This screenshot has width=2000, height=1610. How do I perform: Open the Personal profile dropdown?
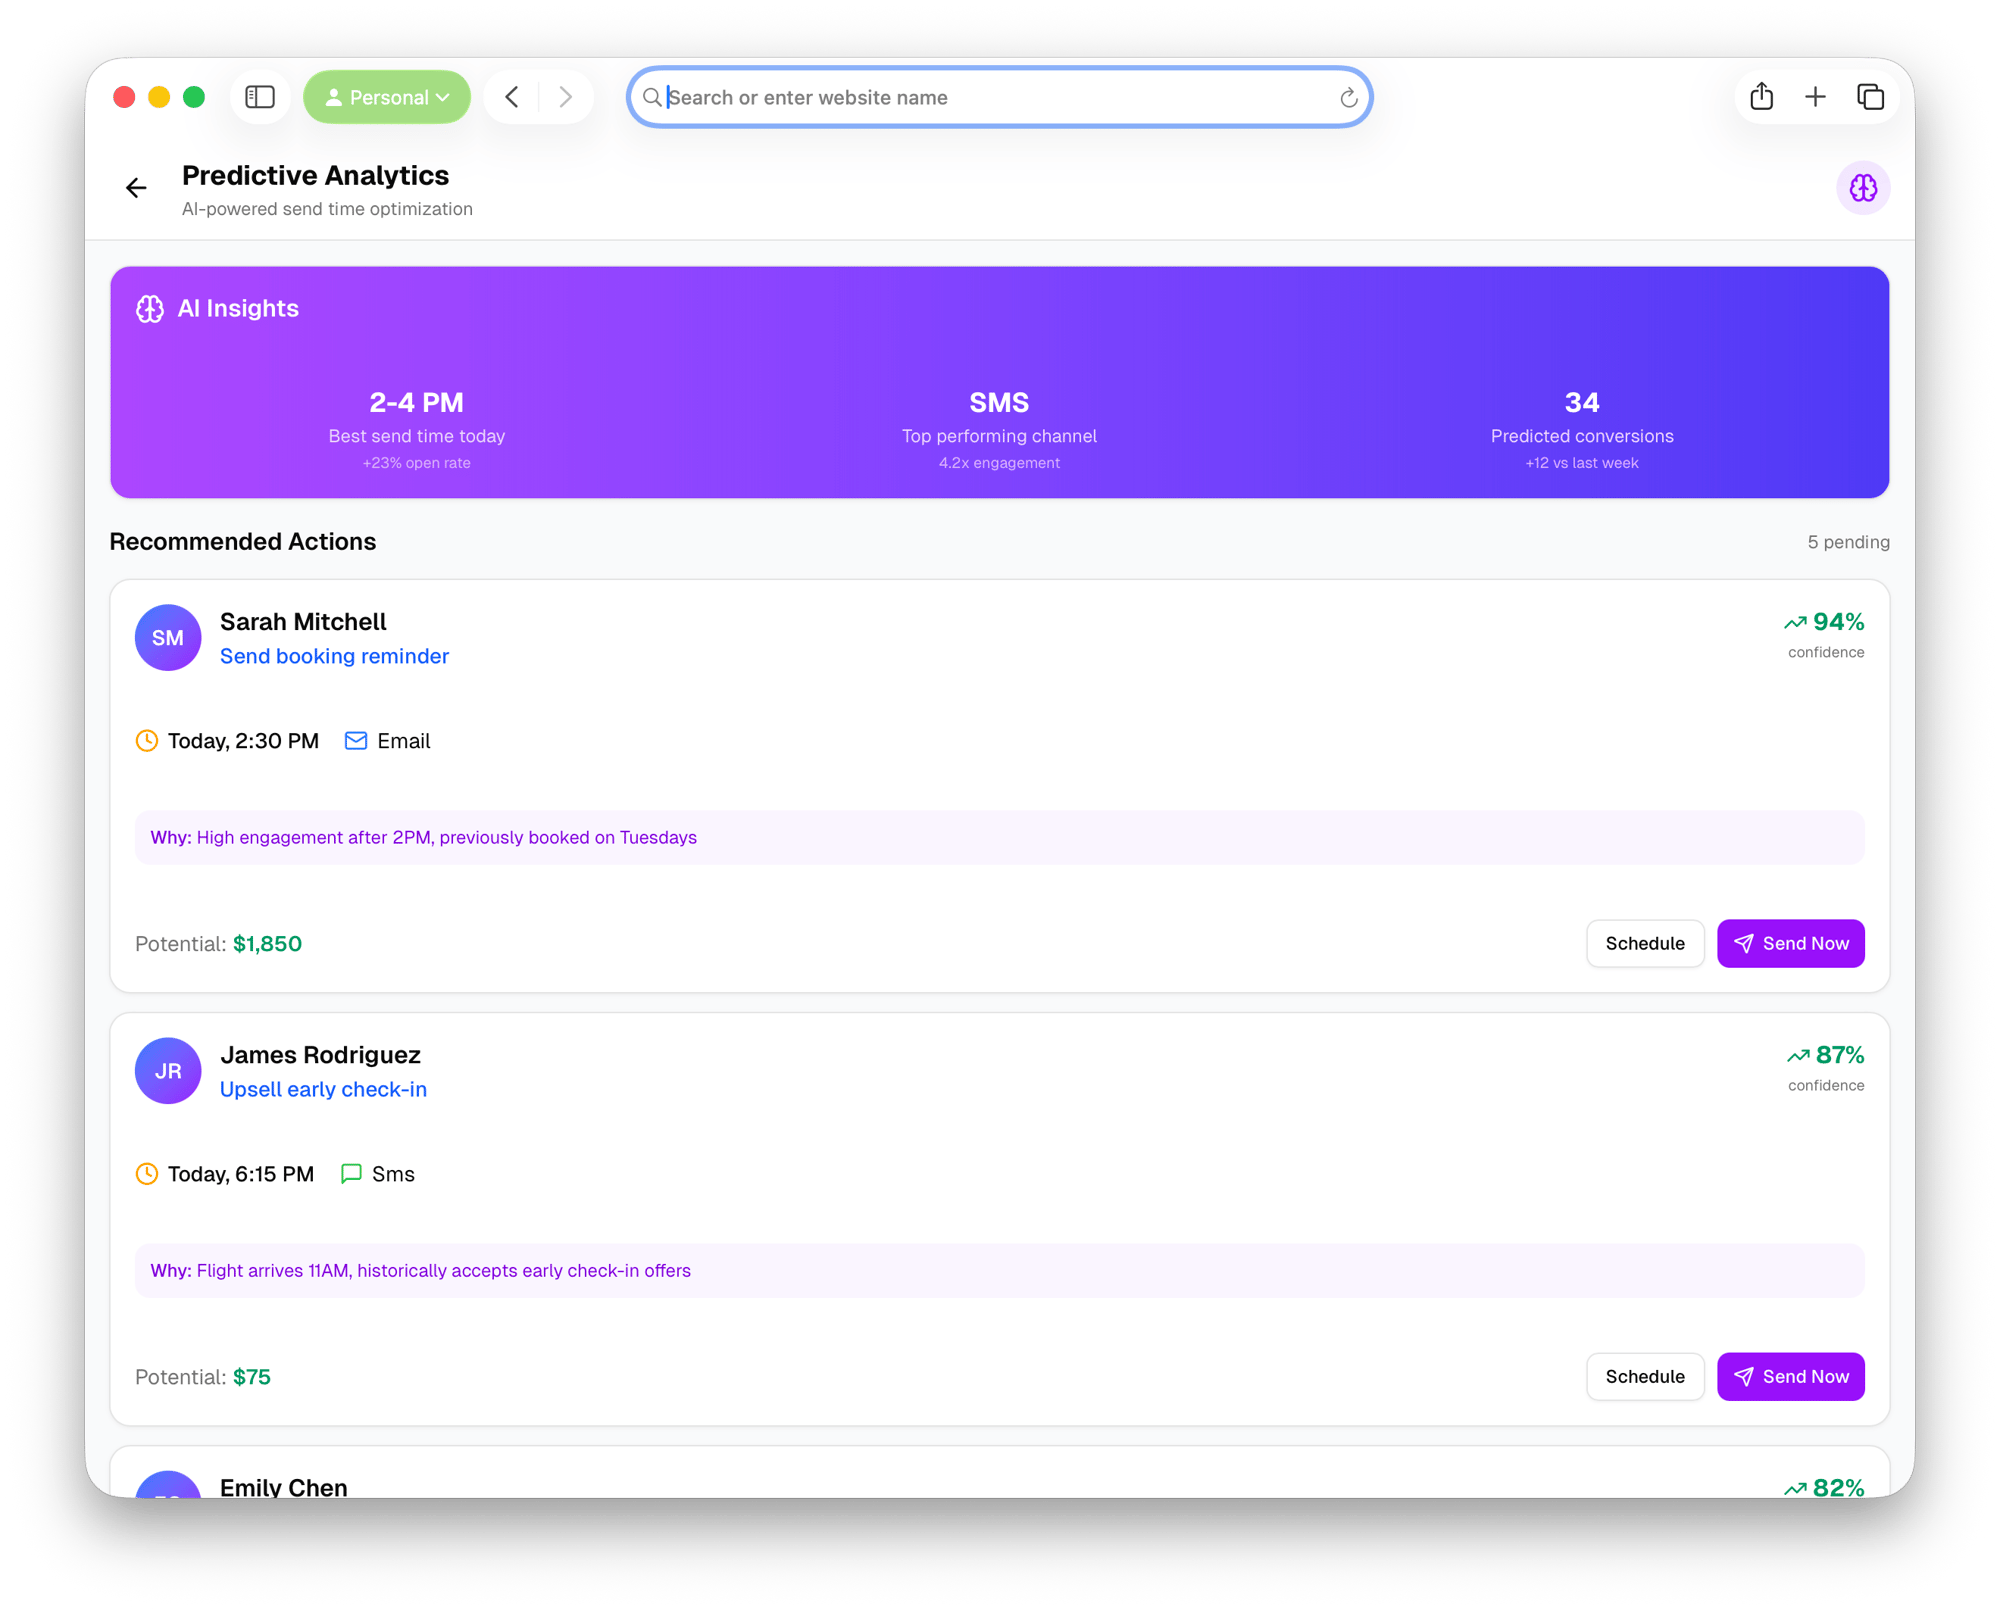[387, 97]
